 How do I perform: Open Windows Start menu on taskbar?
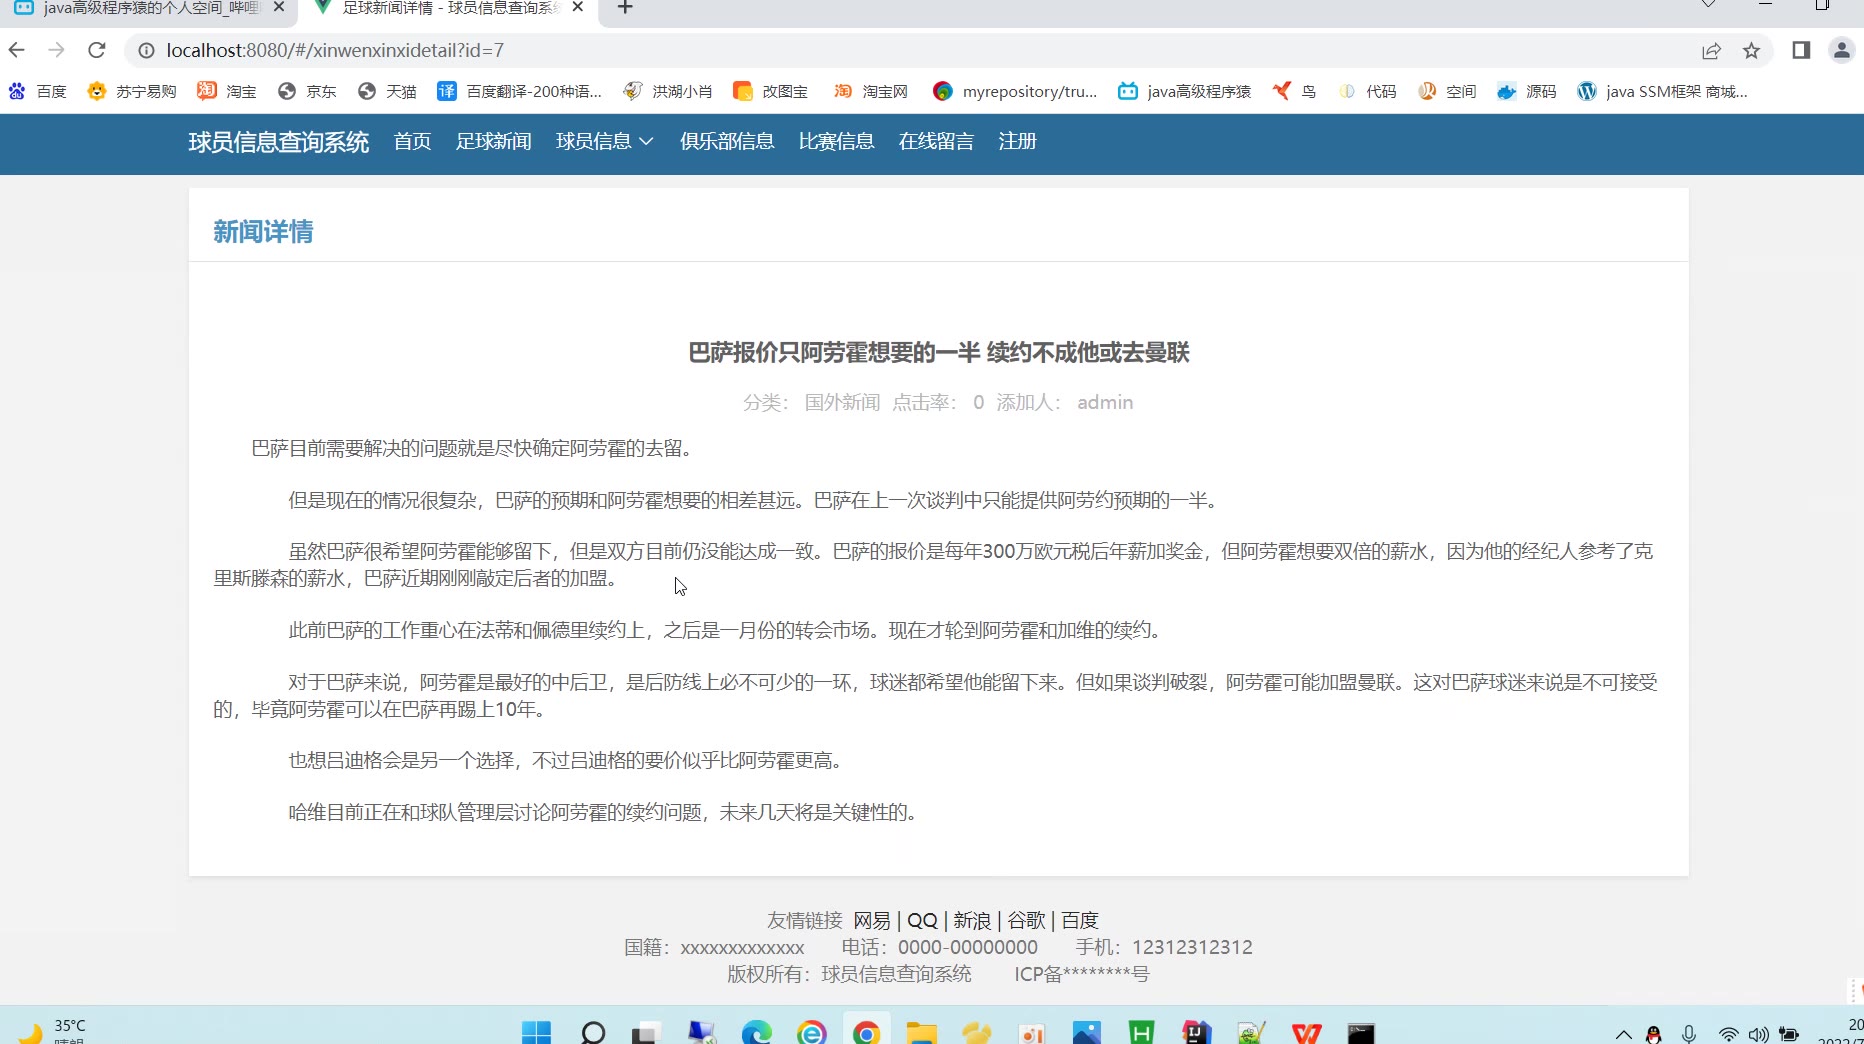pos(536,1032)
